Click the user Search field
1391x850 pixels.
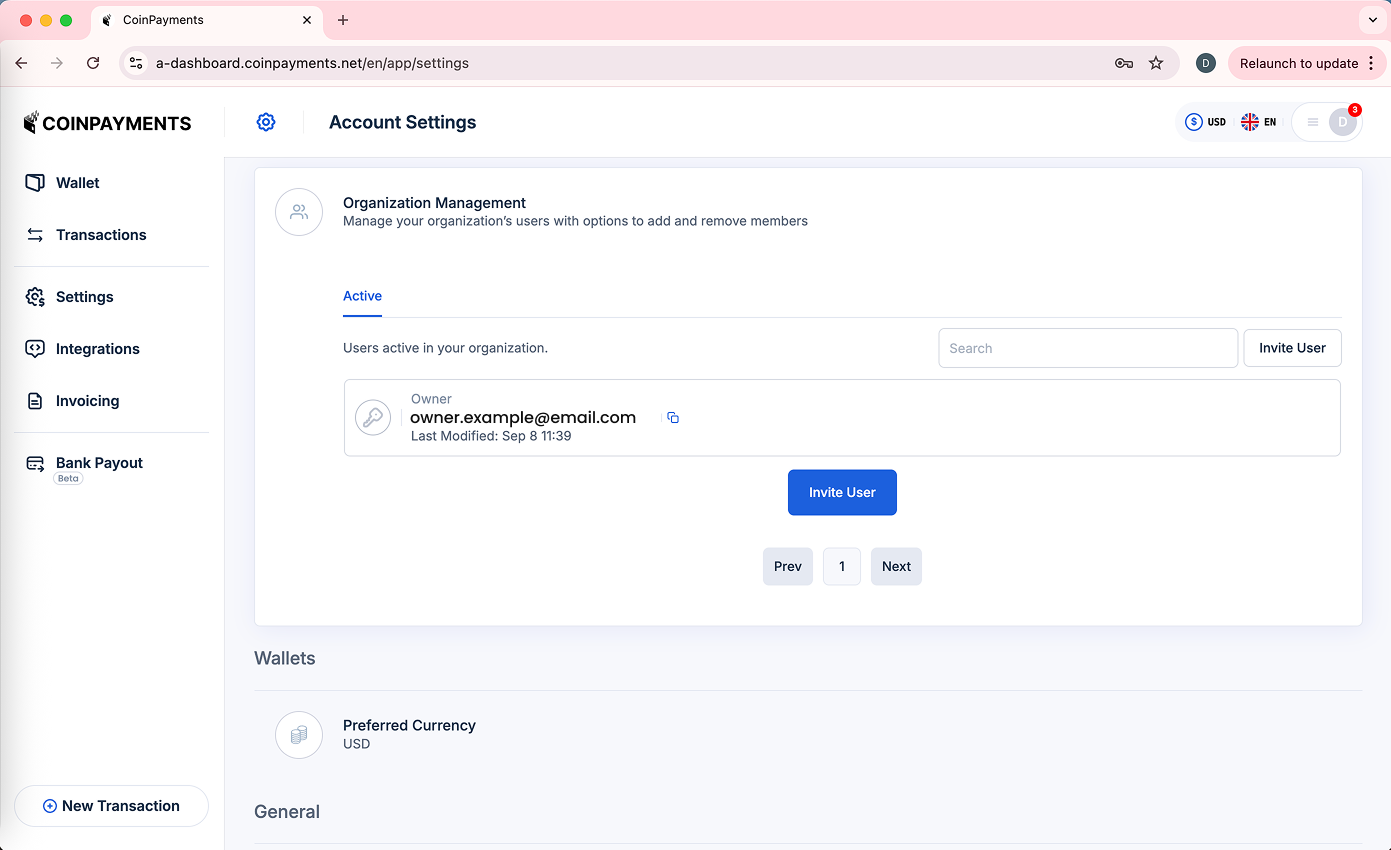point(1087,348)
